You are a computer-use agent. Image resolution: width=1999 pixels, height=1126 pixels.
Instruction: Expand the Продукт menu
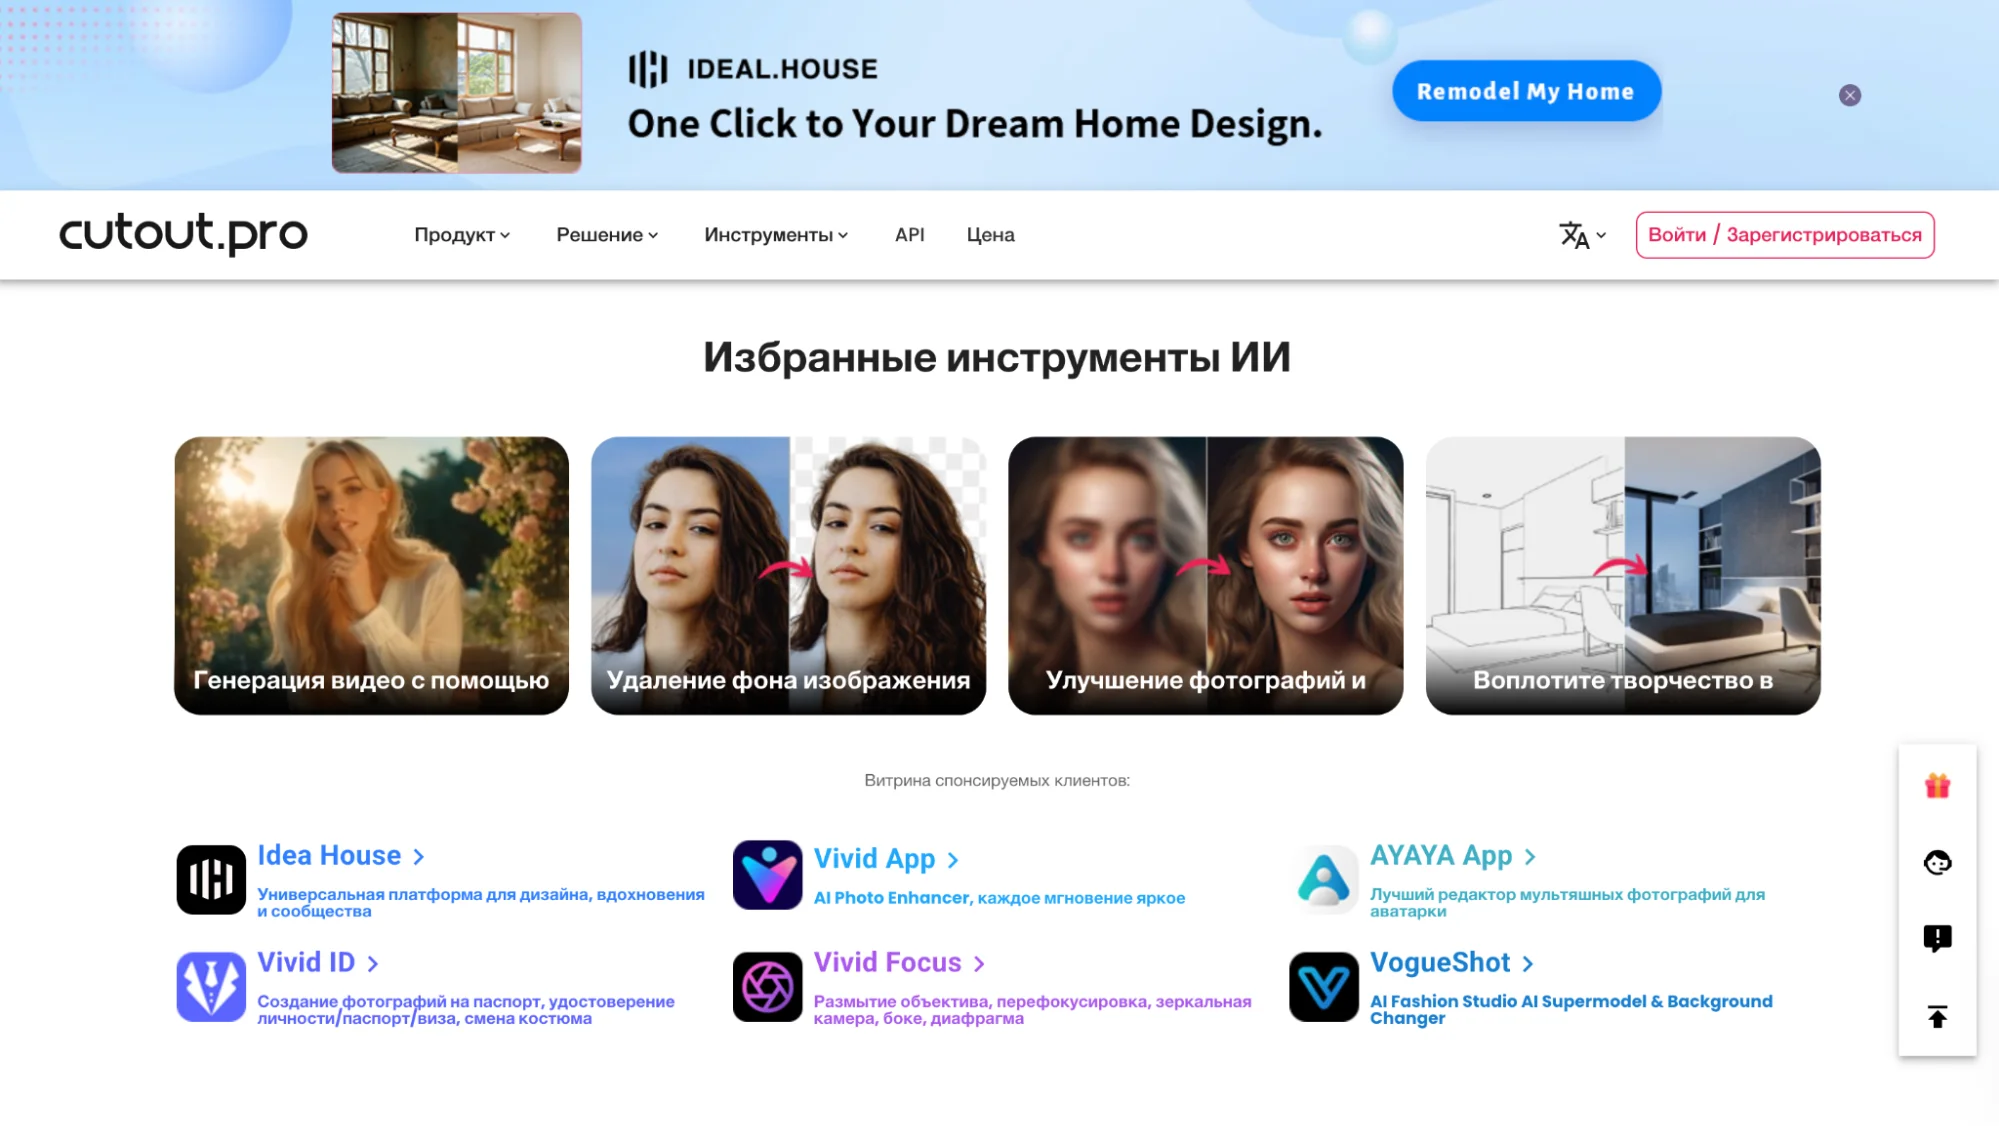tap(462, 235)
